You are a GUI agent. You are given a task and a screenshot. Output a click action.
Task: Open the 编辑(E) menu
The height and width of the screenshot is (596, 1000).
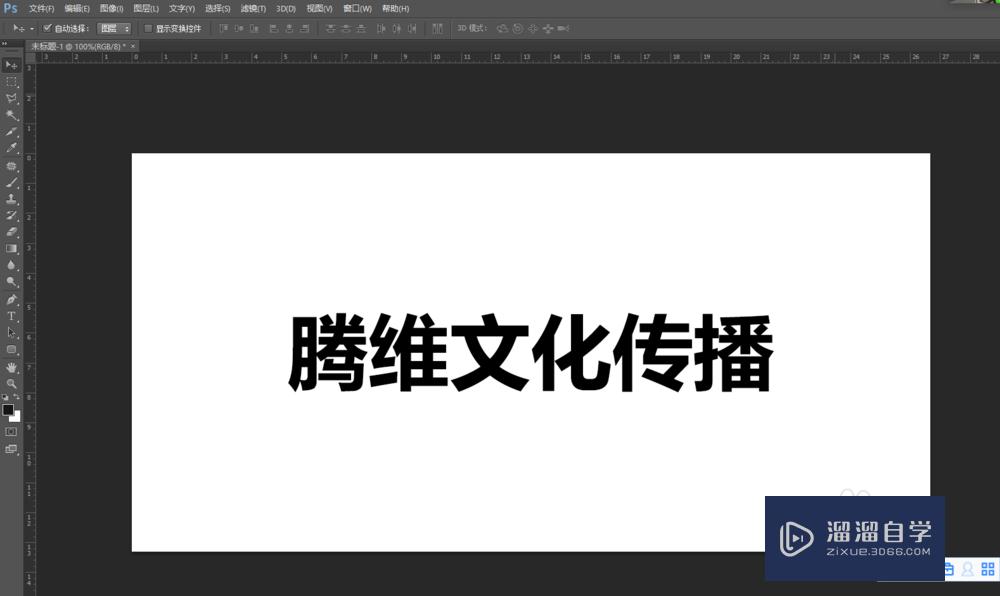coord(77,9)
